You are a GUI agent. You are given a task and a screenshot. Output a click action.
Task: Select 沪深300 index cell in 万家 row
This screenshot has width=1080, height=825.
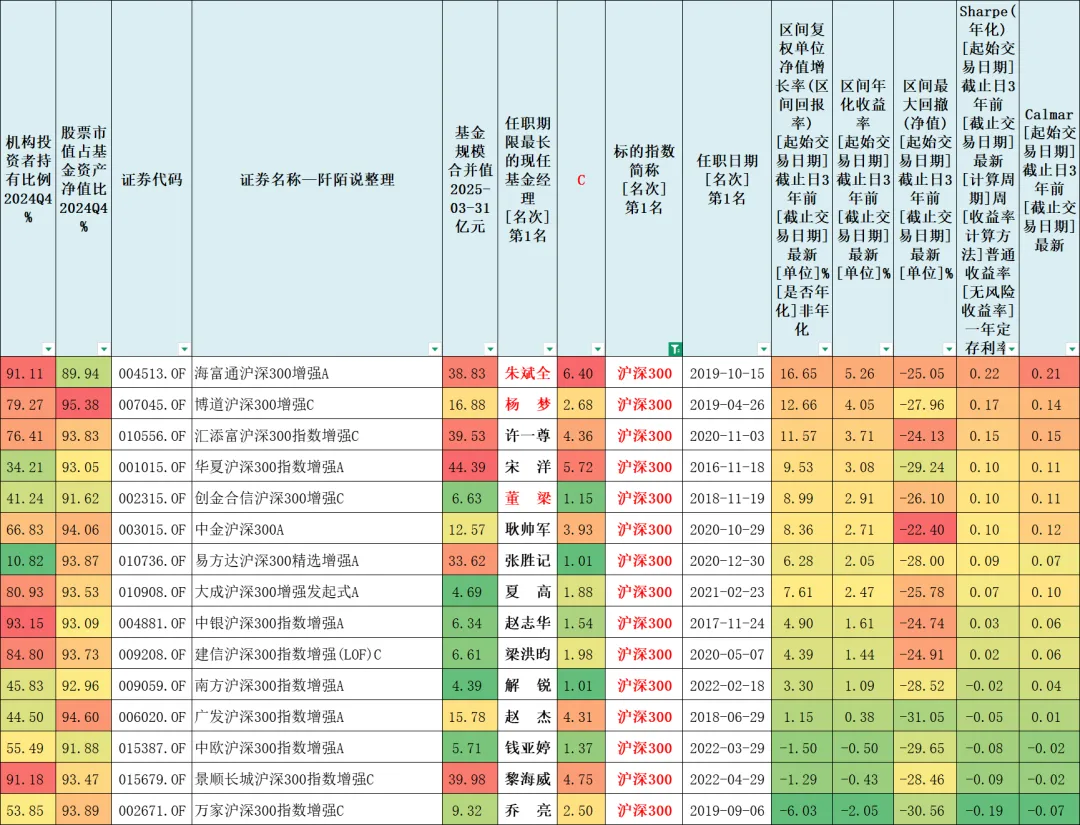[x=644, y=811]
